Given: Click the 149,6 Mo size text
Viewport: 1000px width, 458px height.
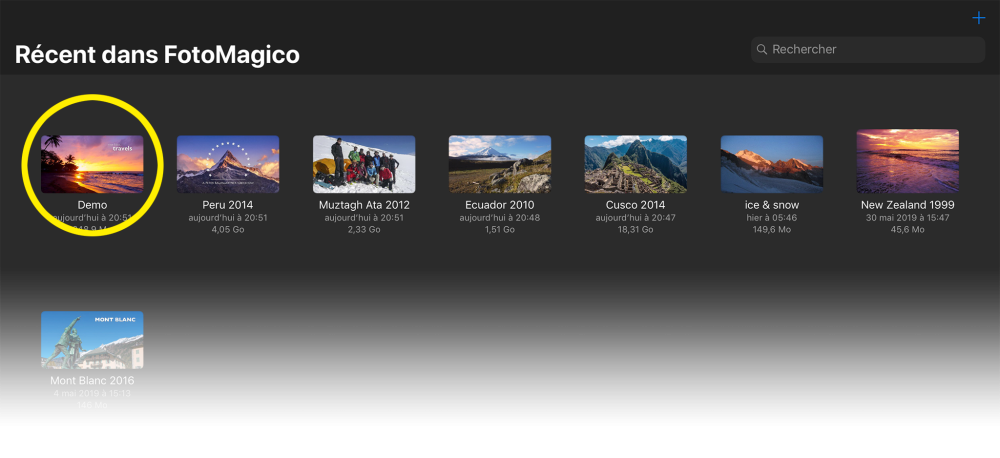Looking at the screenshot, I should point(772,230).
